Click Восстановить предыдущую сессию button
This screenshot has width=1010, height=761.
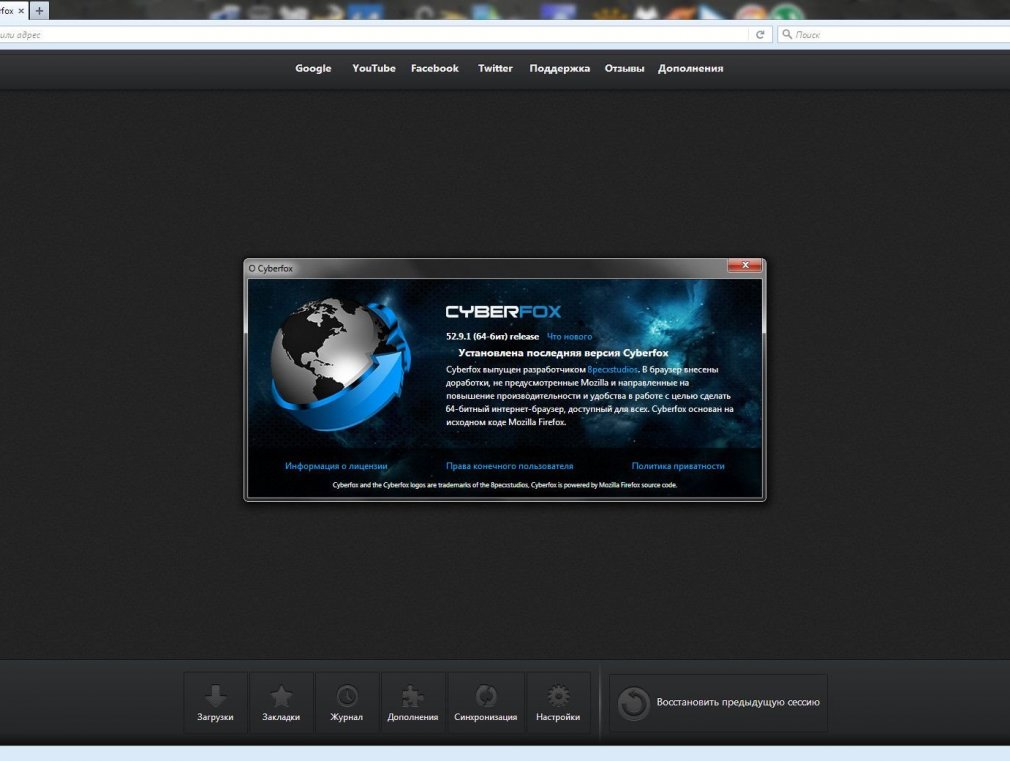718,703
